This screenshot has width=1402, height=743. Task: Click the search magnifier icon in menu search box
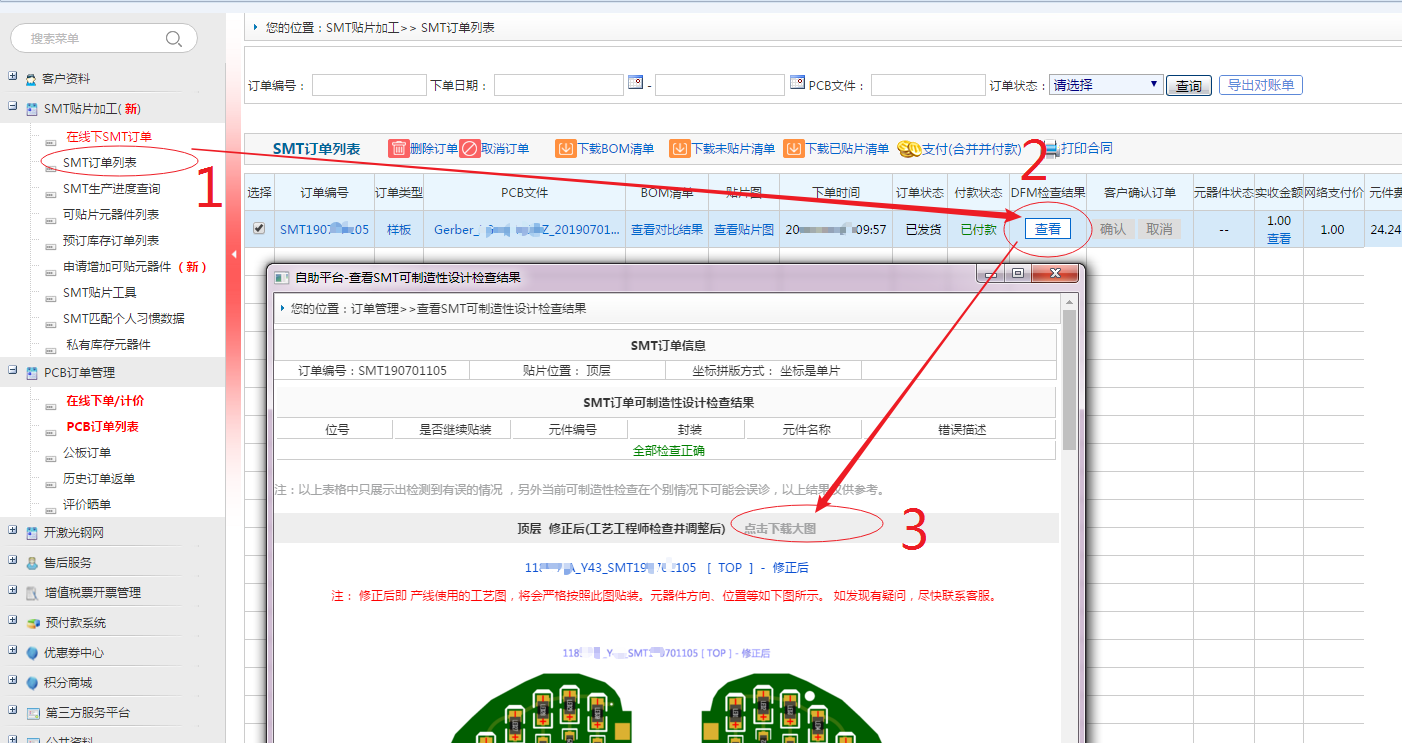(x=174, y=39)
